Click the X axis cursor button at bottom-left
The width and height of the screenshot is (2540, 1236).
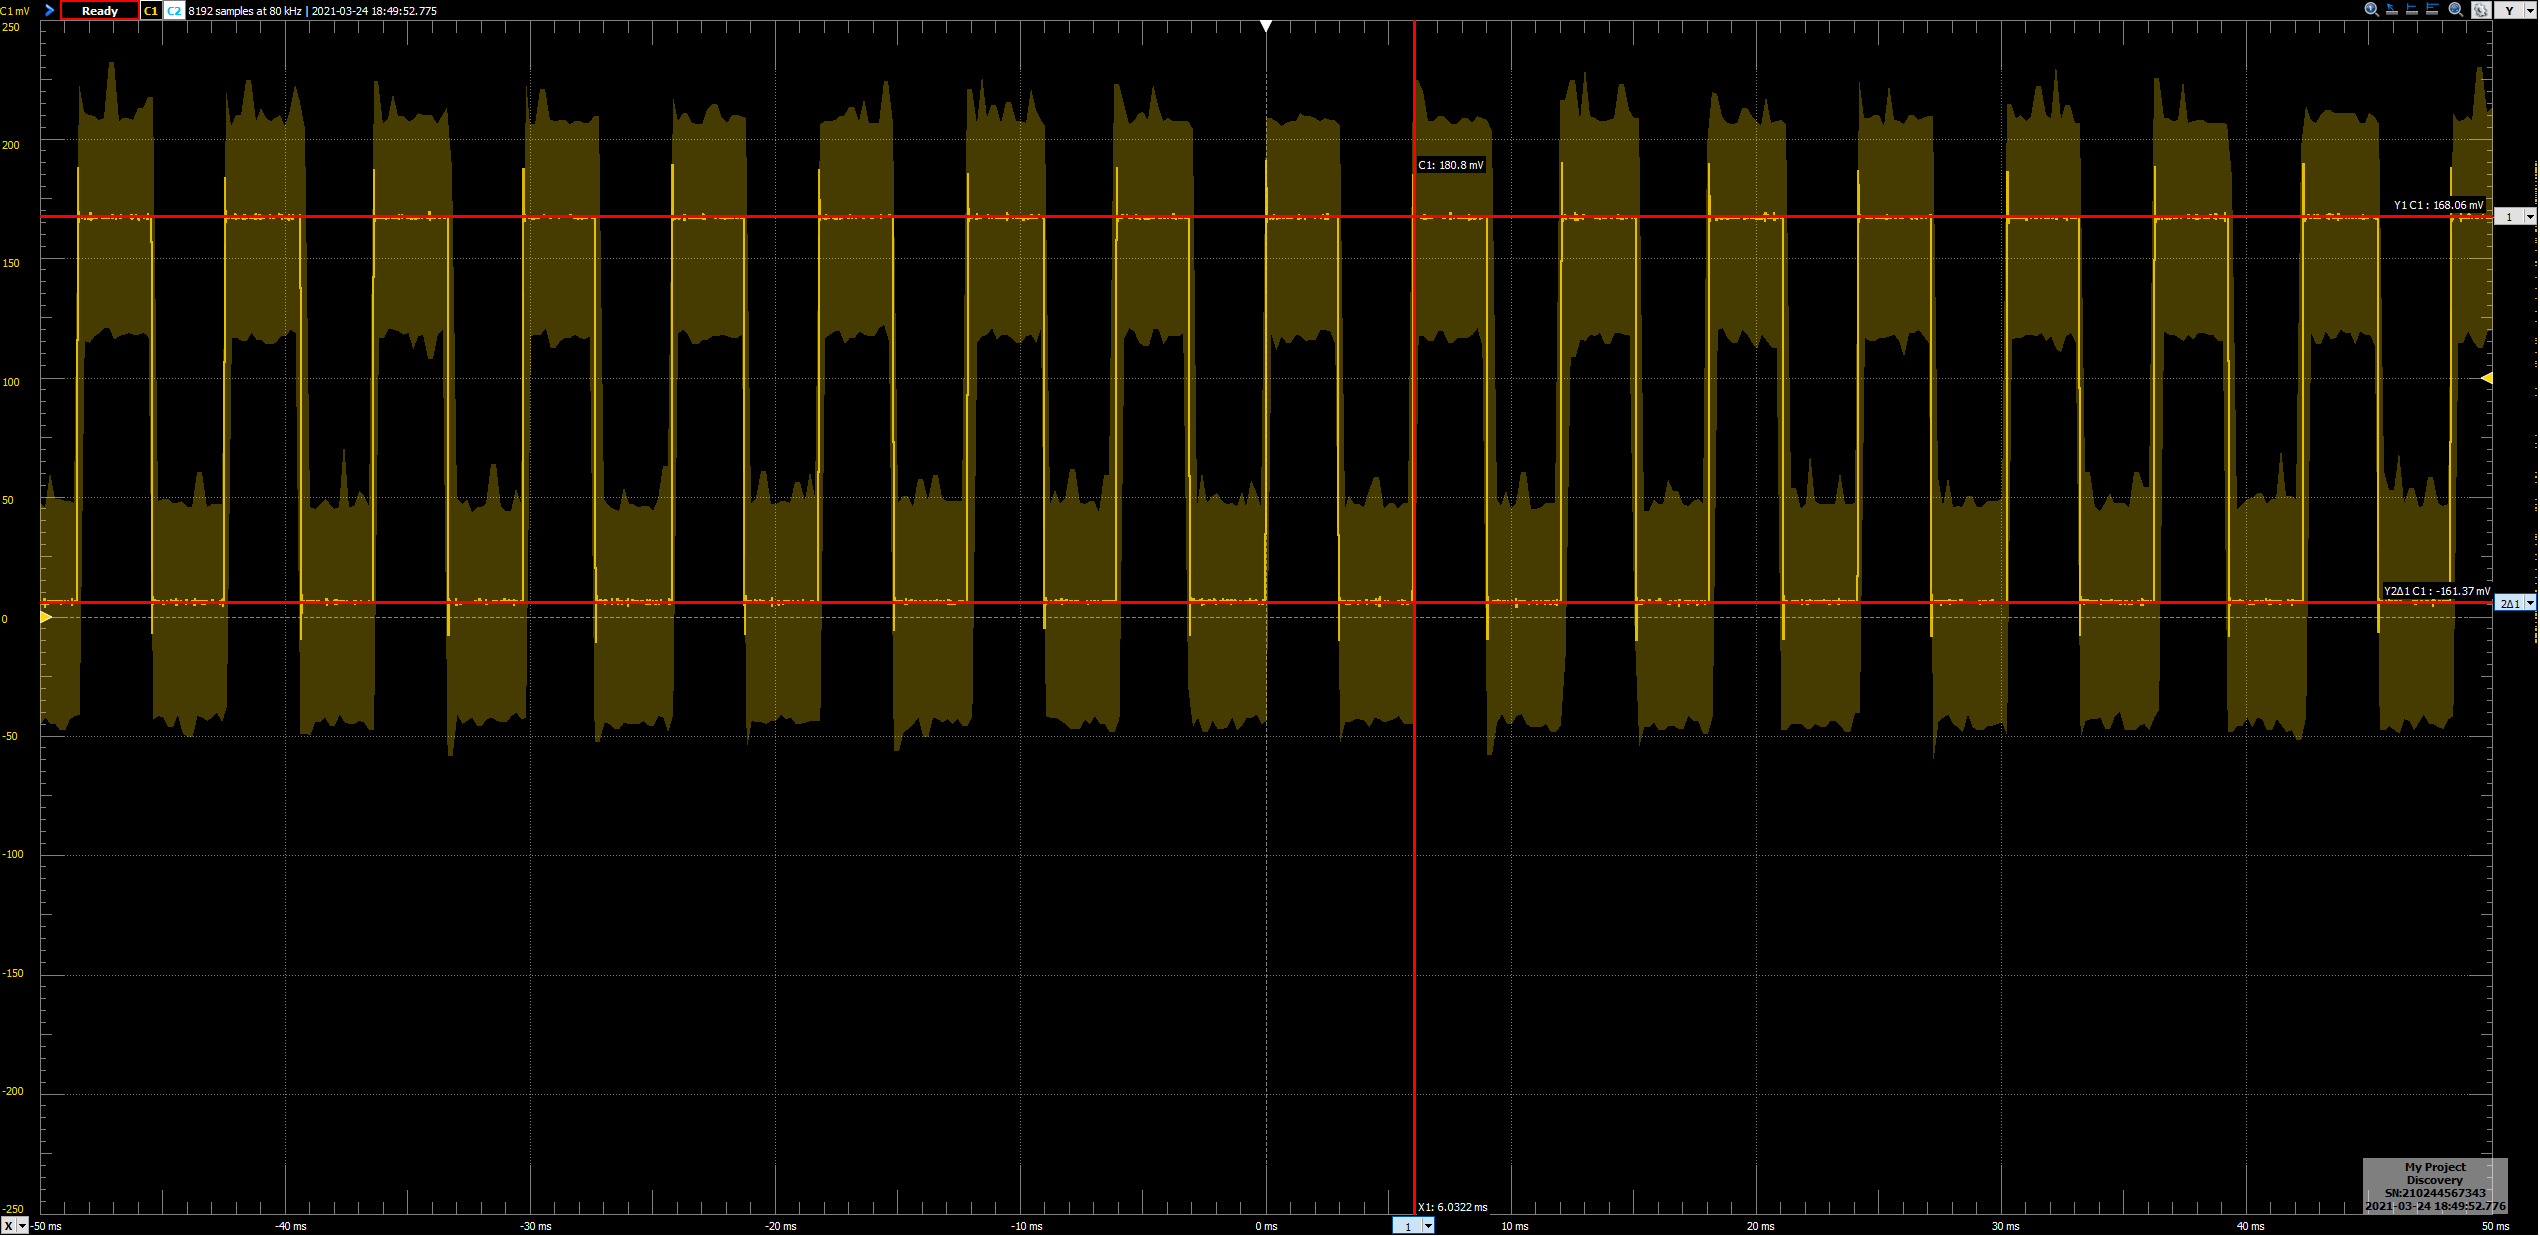tap(9, 1226)
